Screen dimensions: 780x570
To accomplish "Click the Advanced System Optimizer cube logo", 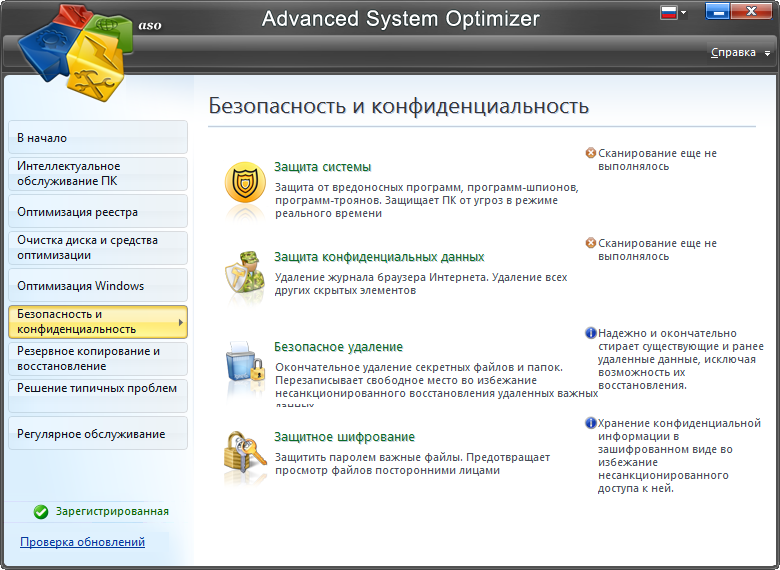I will click(x=76, y=53).
